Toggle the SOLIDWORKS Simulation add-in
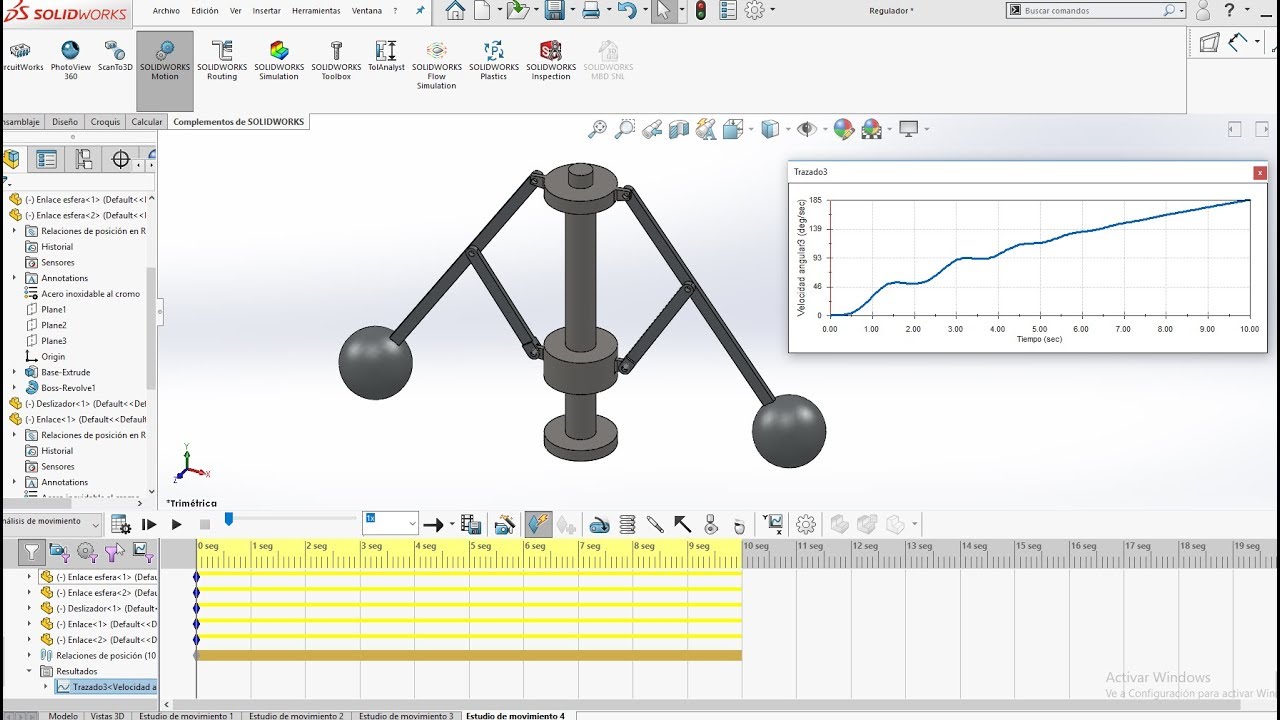This screenshot has height=720, width=1280. point(279,62)
